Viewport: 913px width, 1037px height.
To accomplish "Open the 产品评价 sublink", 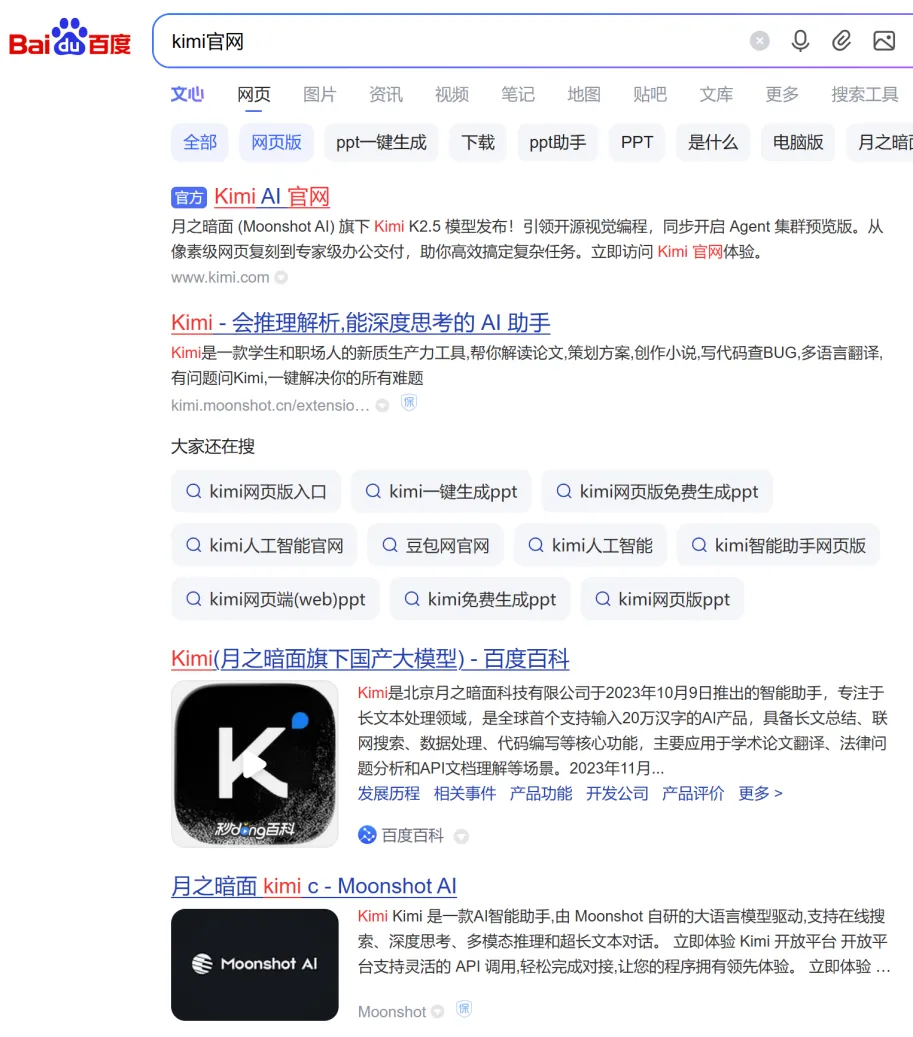I will coord(693,793).
